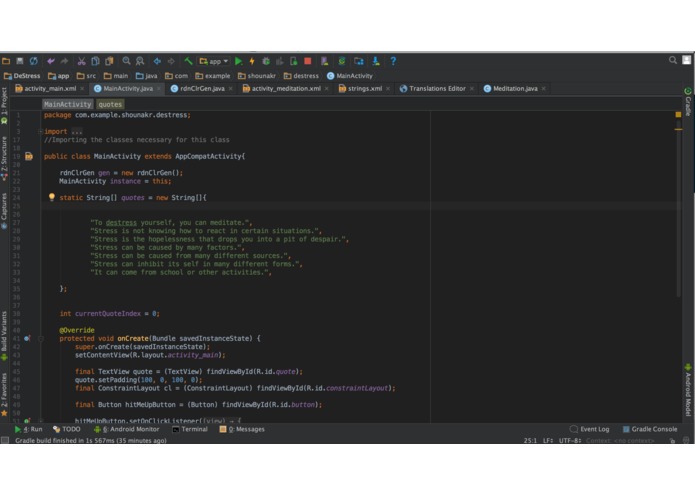Toggle the Favorites tool window
The image size is (695, 494).
click(x=4, y=394)
